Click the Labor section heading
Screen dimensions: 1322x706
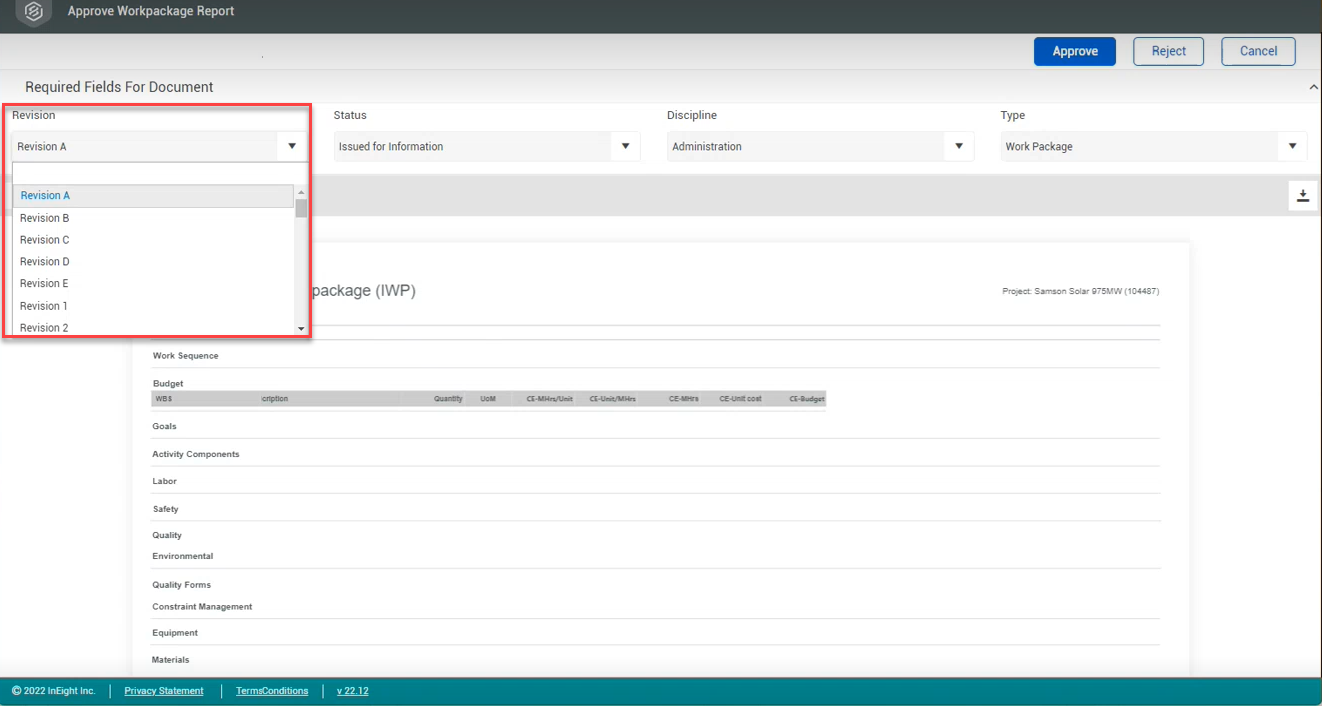click(x=164, y=482)
